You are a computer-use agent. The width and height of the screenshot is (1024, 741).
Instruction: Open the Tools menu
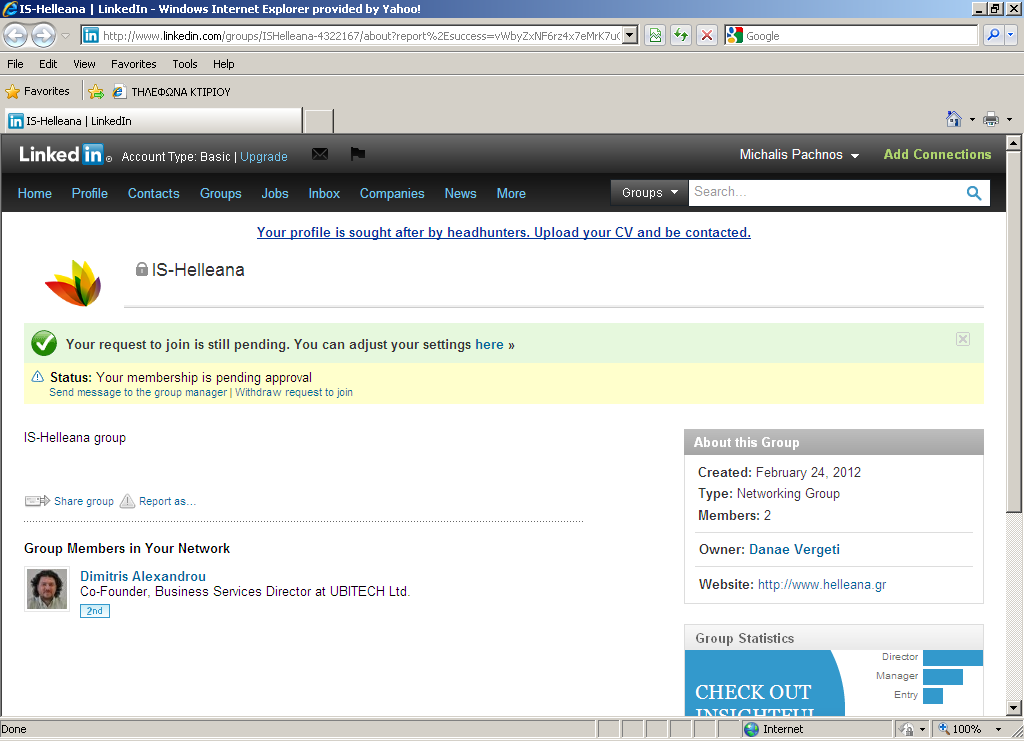tap(185, 64)
